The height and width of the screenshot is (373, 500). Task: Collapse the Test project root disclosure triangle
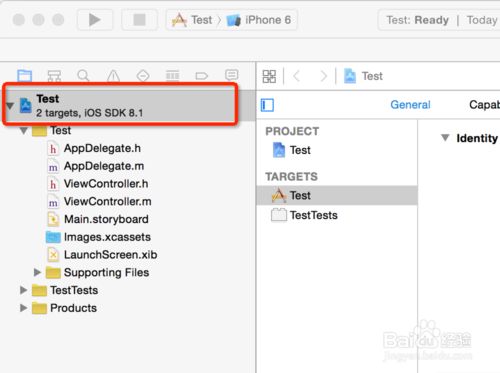pos(10,106)
